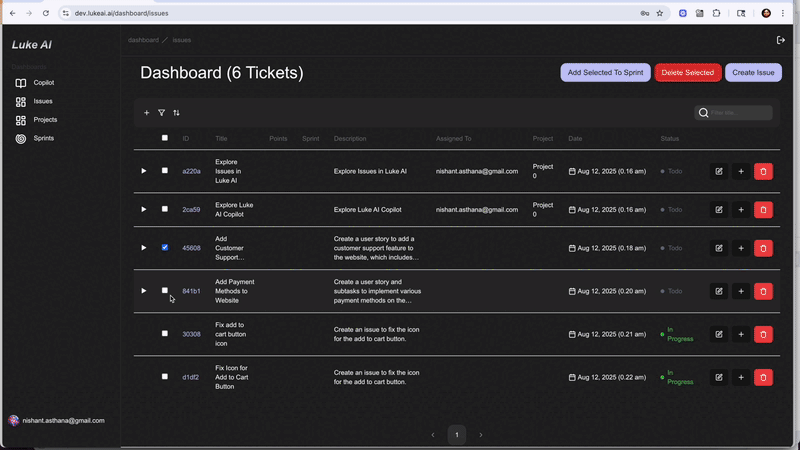The height and width of the screenshot is (450, 800).
Task: Open the filter funnel icon
Action: click(x=162, y=113)
